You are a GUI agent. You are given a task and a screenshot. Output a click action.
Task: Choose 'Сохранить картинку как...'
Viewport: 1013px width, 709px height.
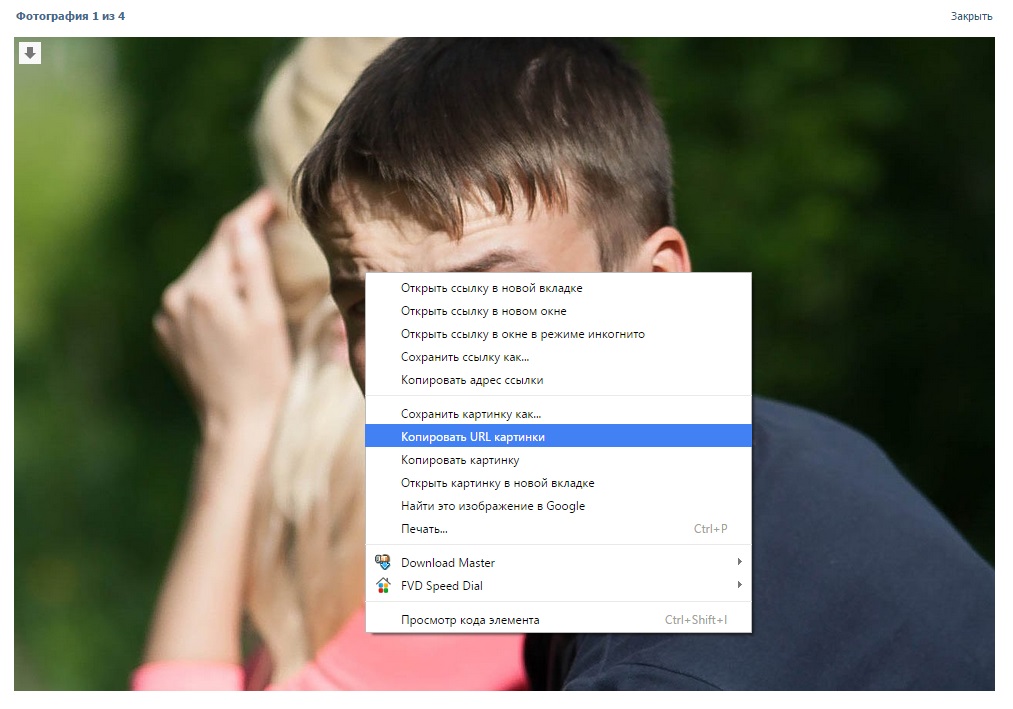click(x=558, y=414)
